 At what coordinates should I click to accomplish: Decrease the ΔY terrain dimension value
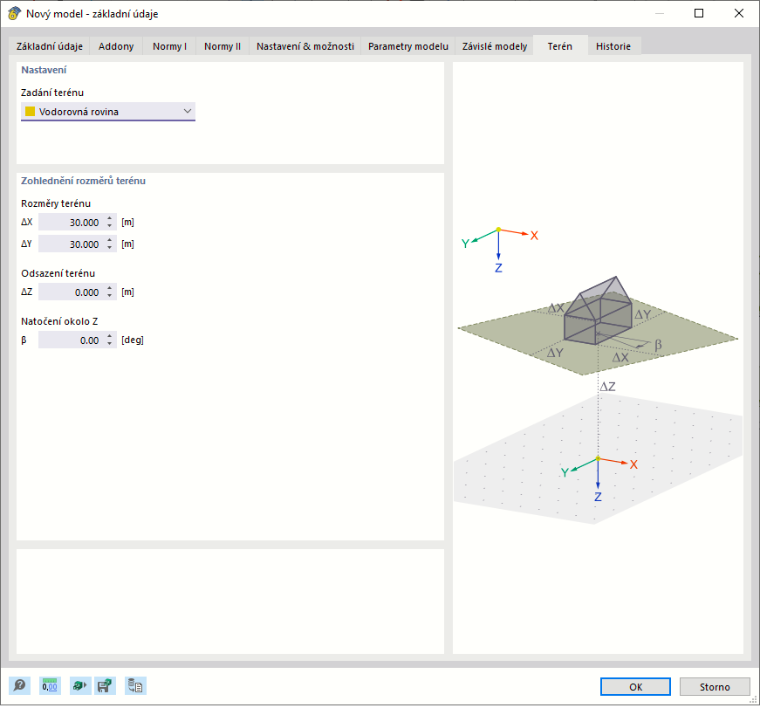coord(110,248)
